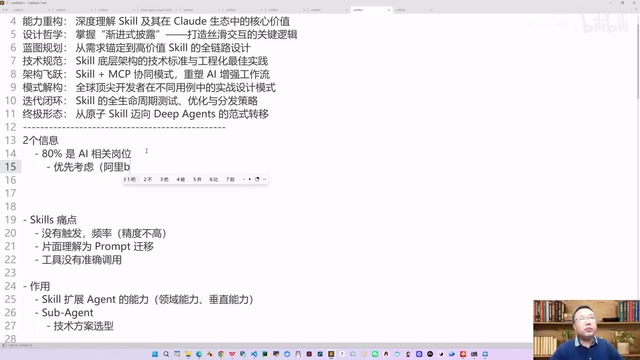Pick IME candidate number 3
The width and height of the screenshot is (640, 360).
pos(164,179)
